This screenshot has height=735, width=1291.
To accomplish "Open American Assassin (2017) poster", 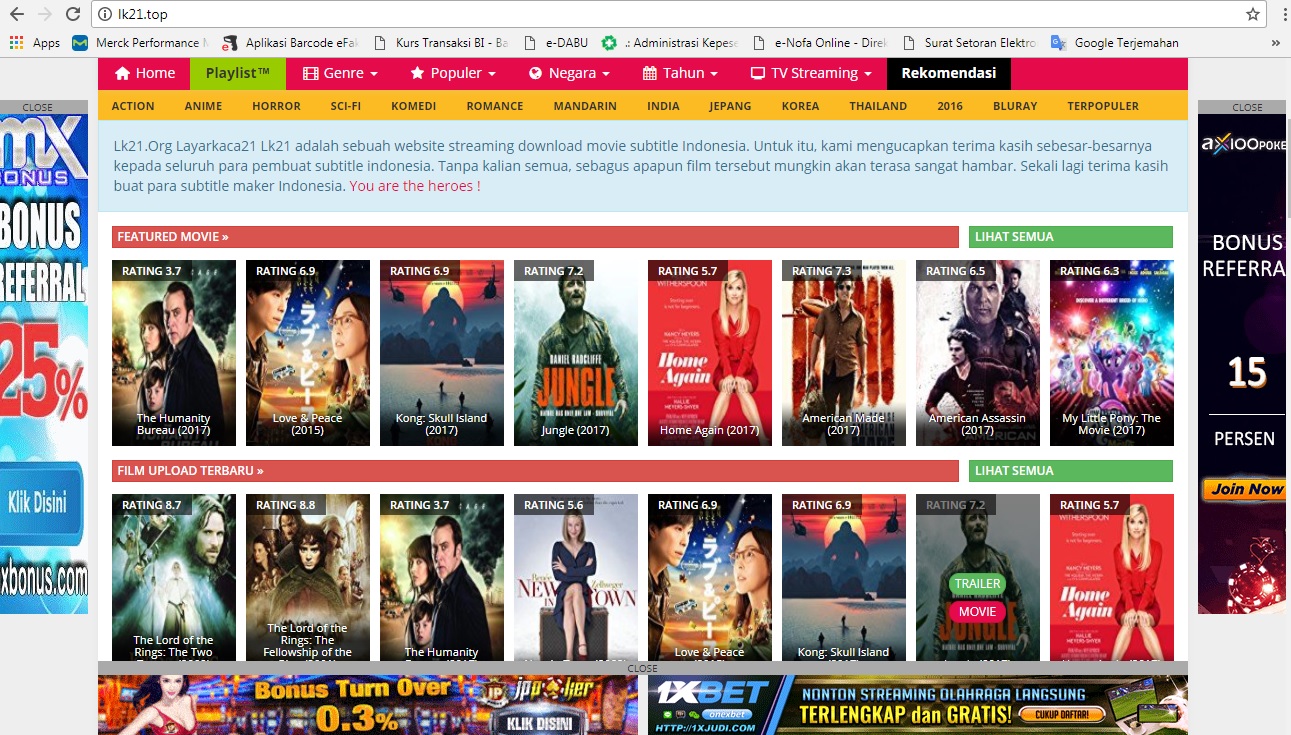I will pyautogui.click(x=978, y=353).
